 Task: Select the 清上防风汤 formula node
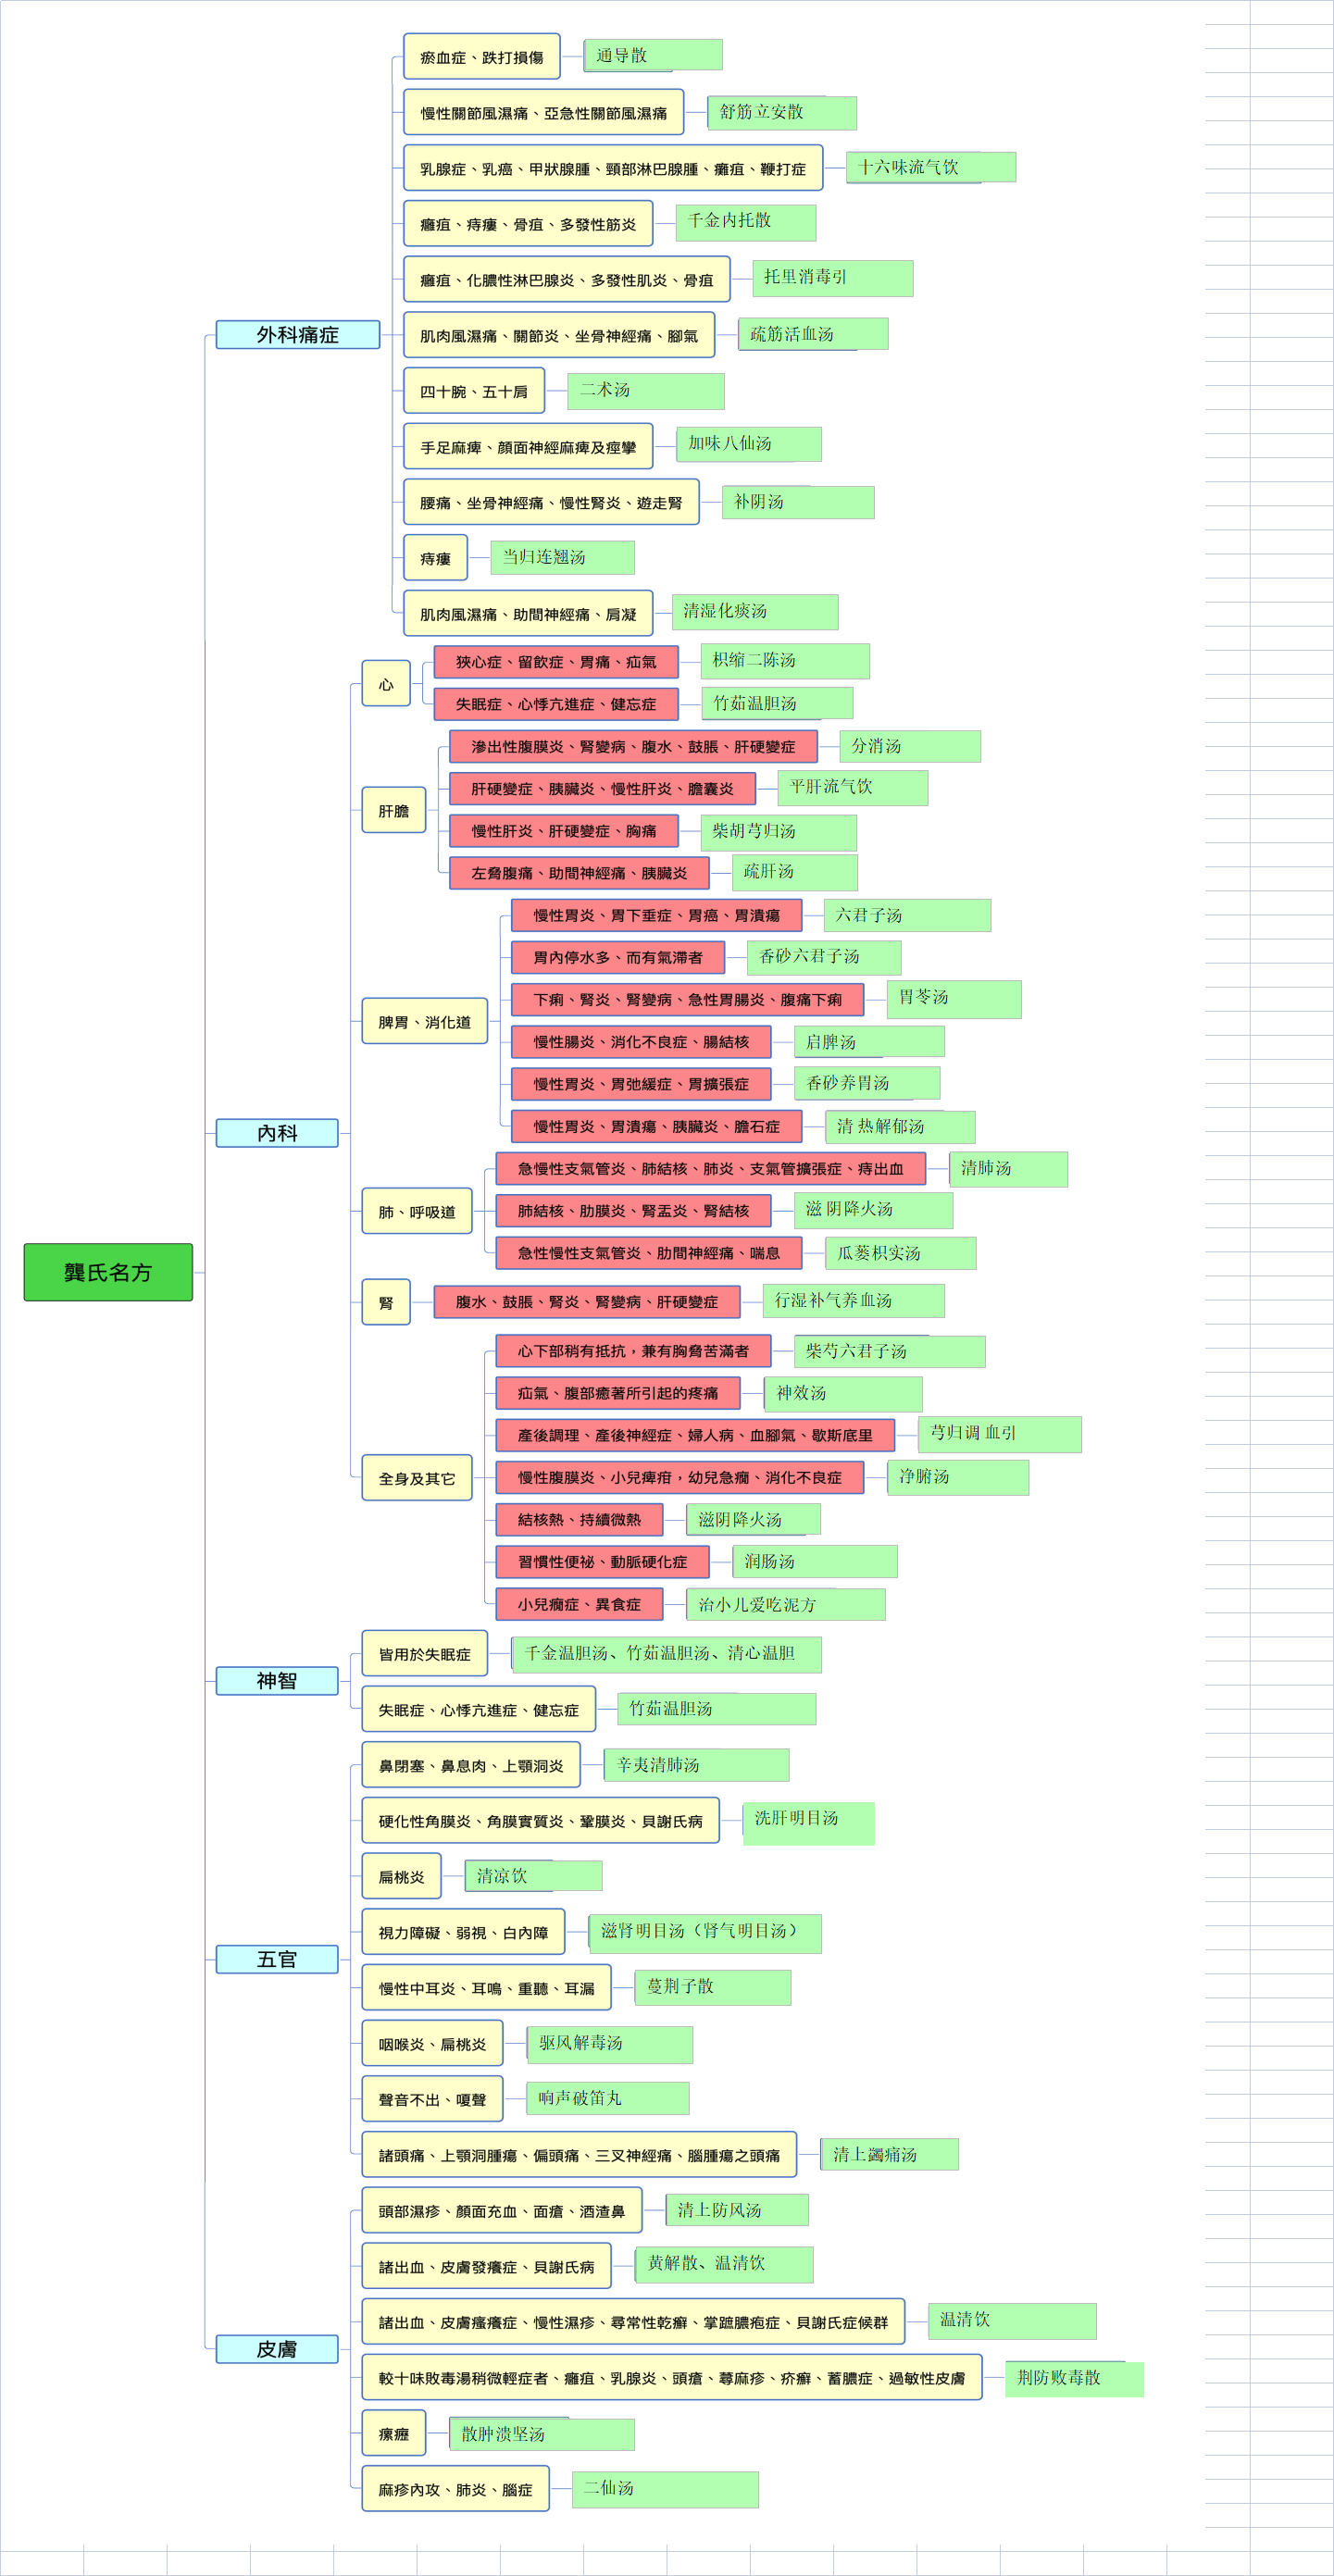click(737, 2209)
